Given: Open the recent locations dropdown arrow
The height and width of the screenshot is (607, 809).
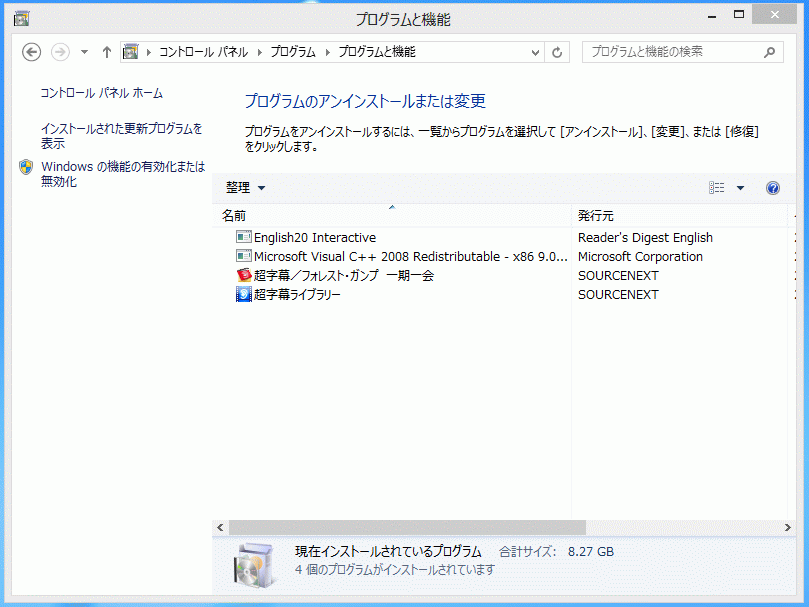Looking at the screenshot, I should pyautogui.click(x=85, y=52).
